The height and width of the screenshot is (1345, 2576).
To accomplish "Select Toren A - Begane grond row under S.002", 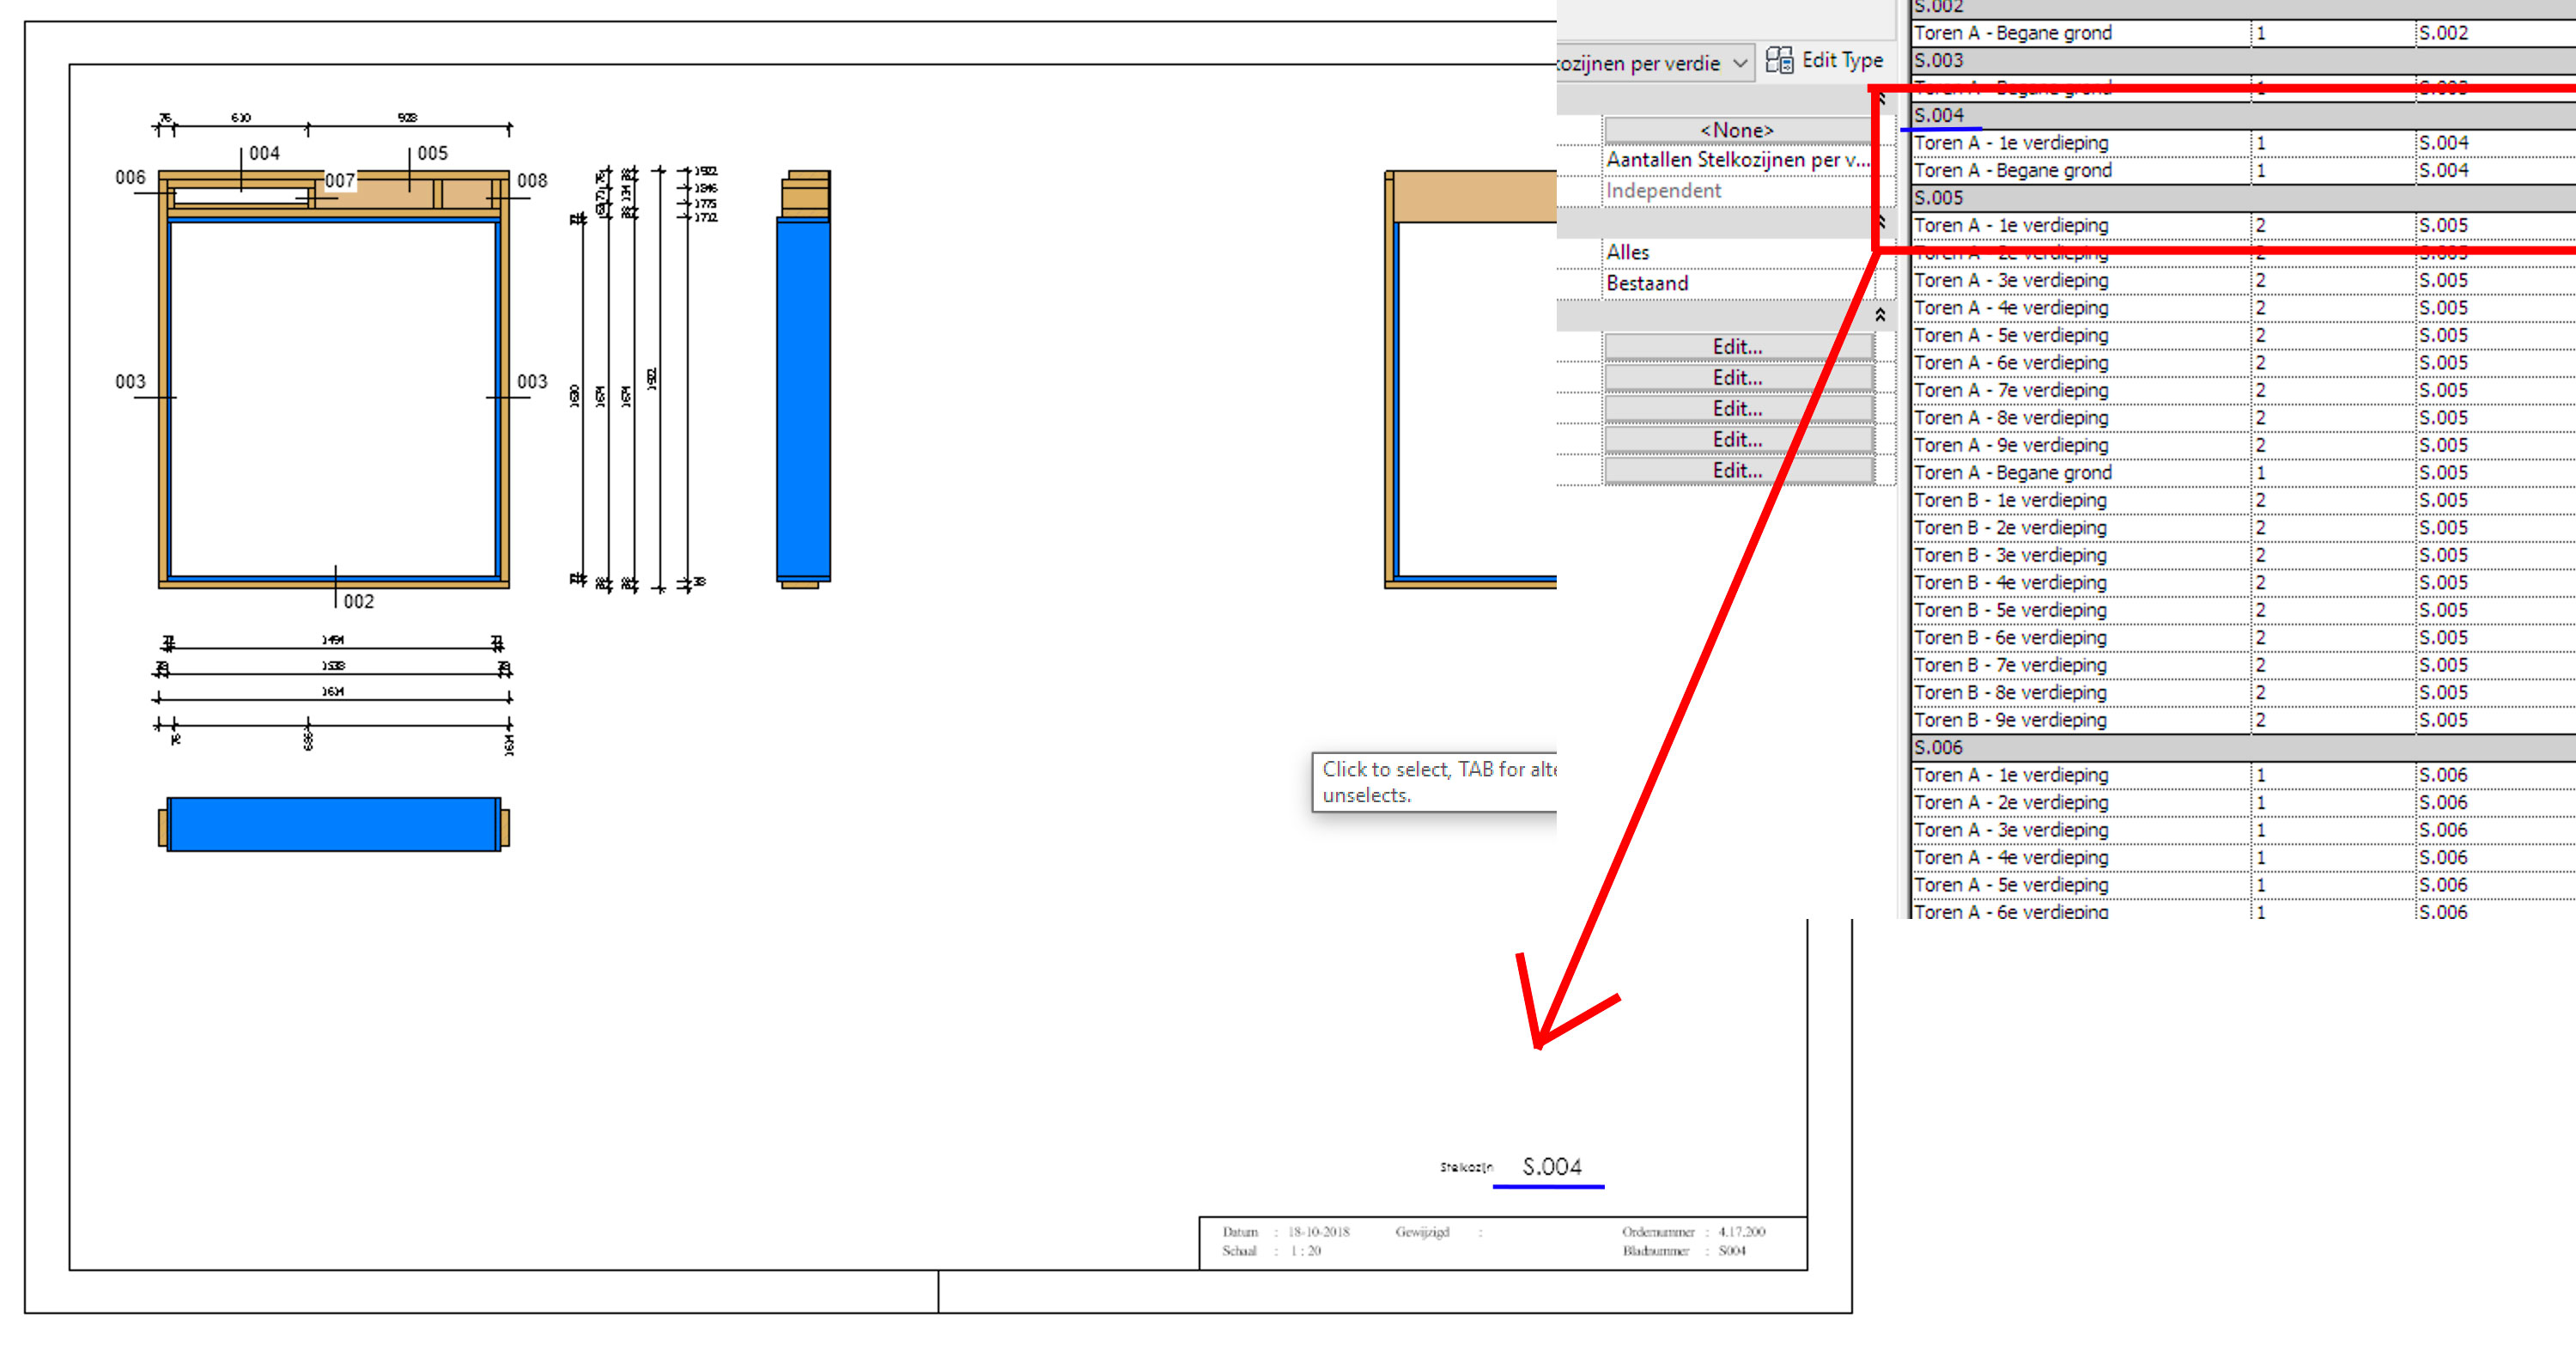I will [2012, 33].
